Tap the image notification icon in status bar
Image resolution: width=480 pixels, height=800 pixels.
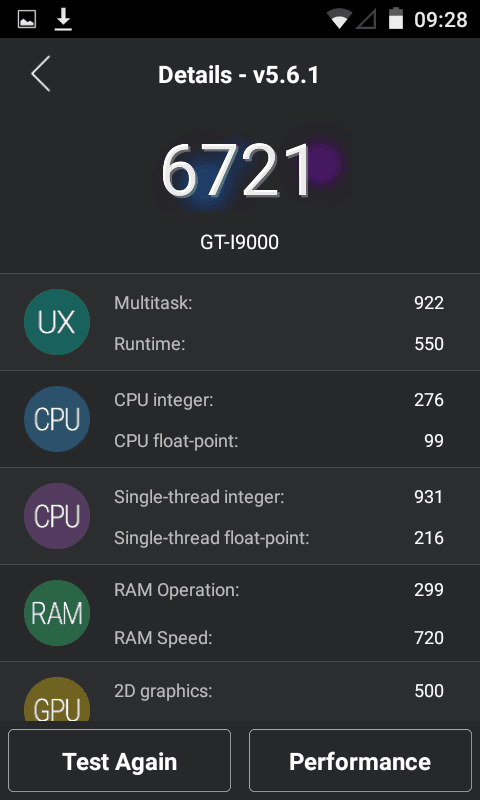(27, 20)
